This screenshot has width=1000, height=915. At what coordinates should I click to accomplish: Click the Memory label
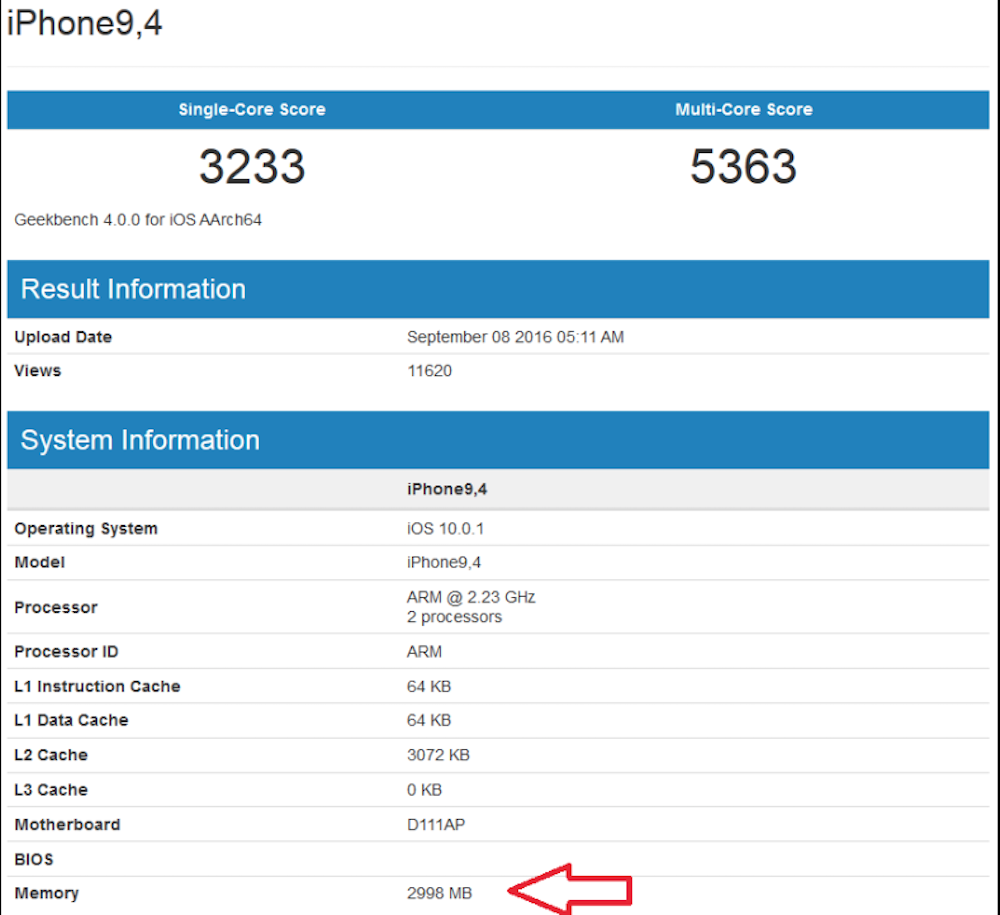47,893
